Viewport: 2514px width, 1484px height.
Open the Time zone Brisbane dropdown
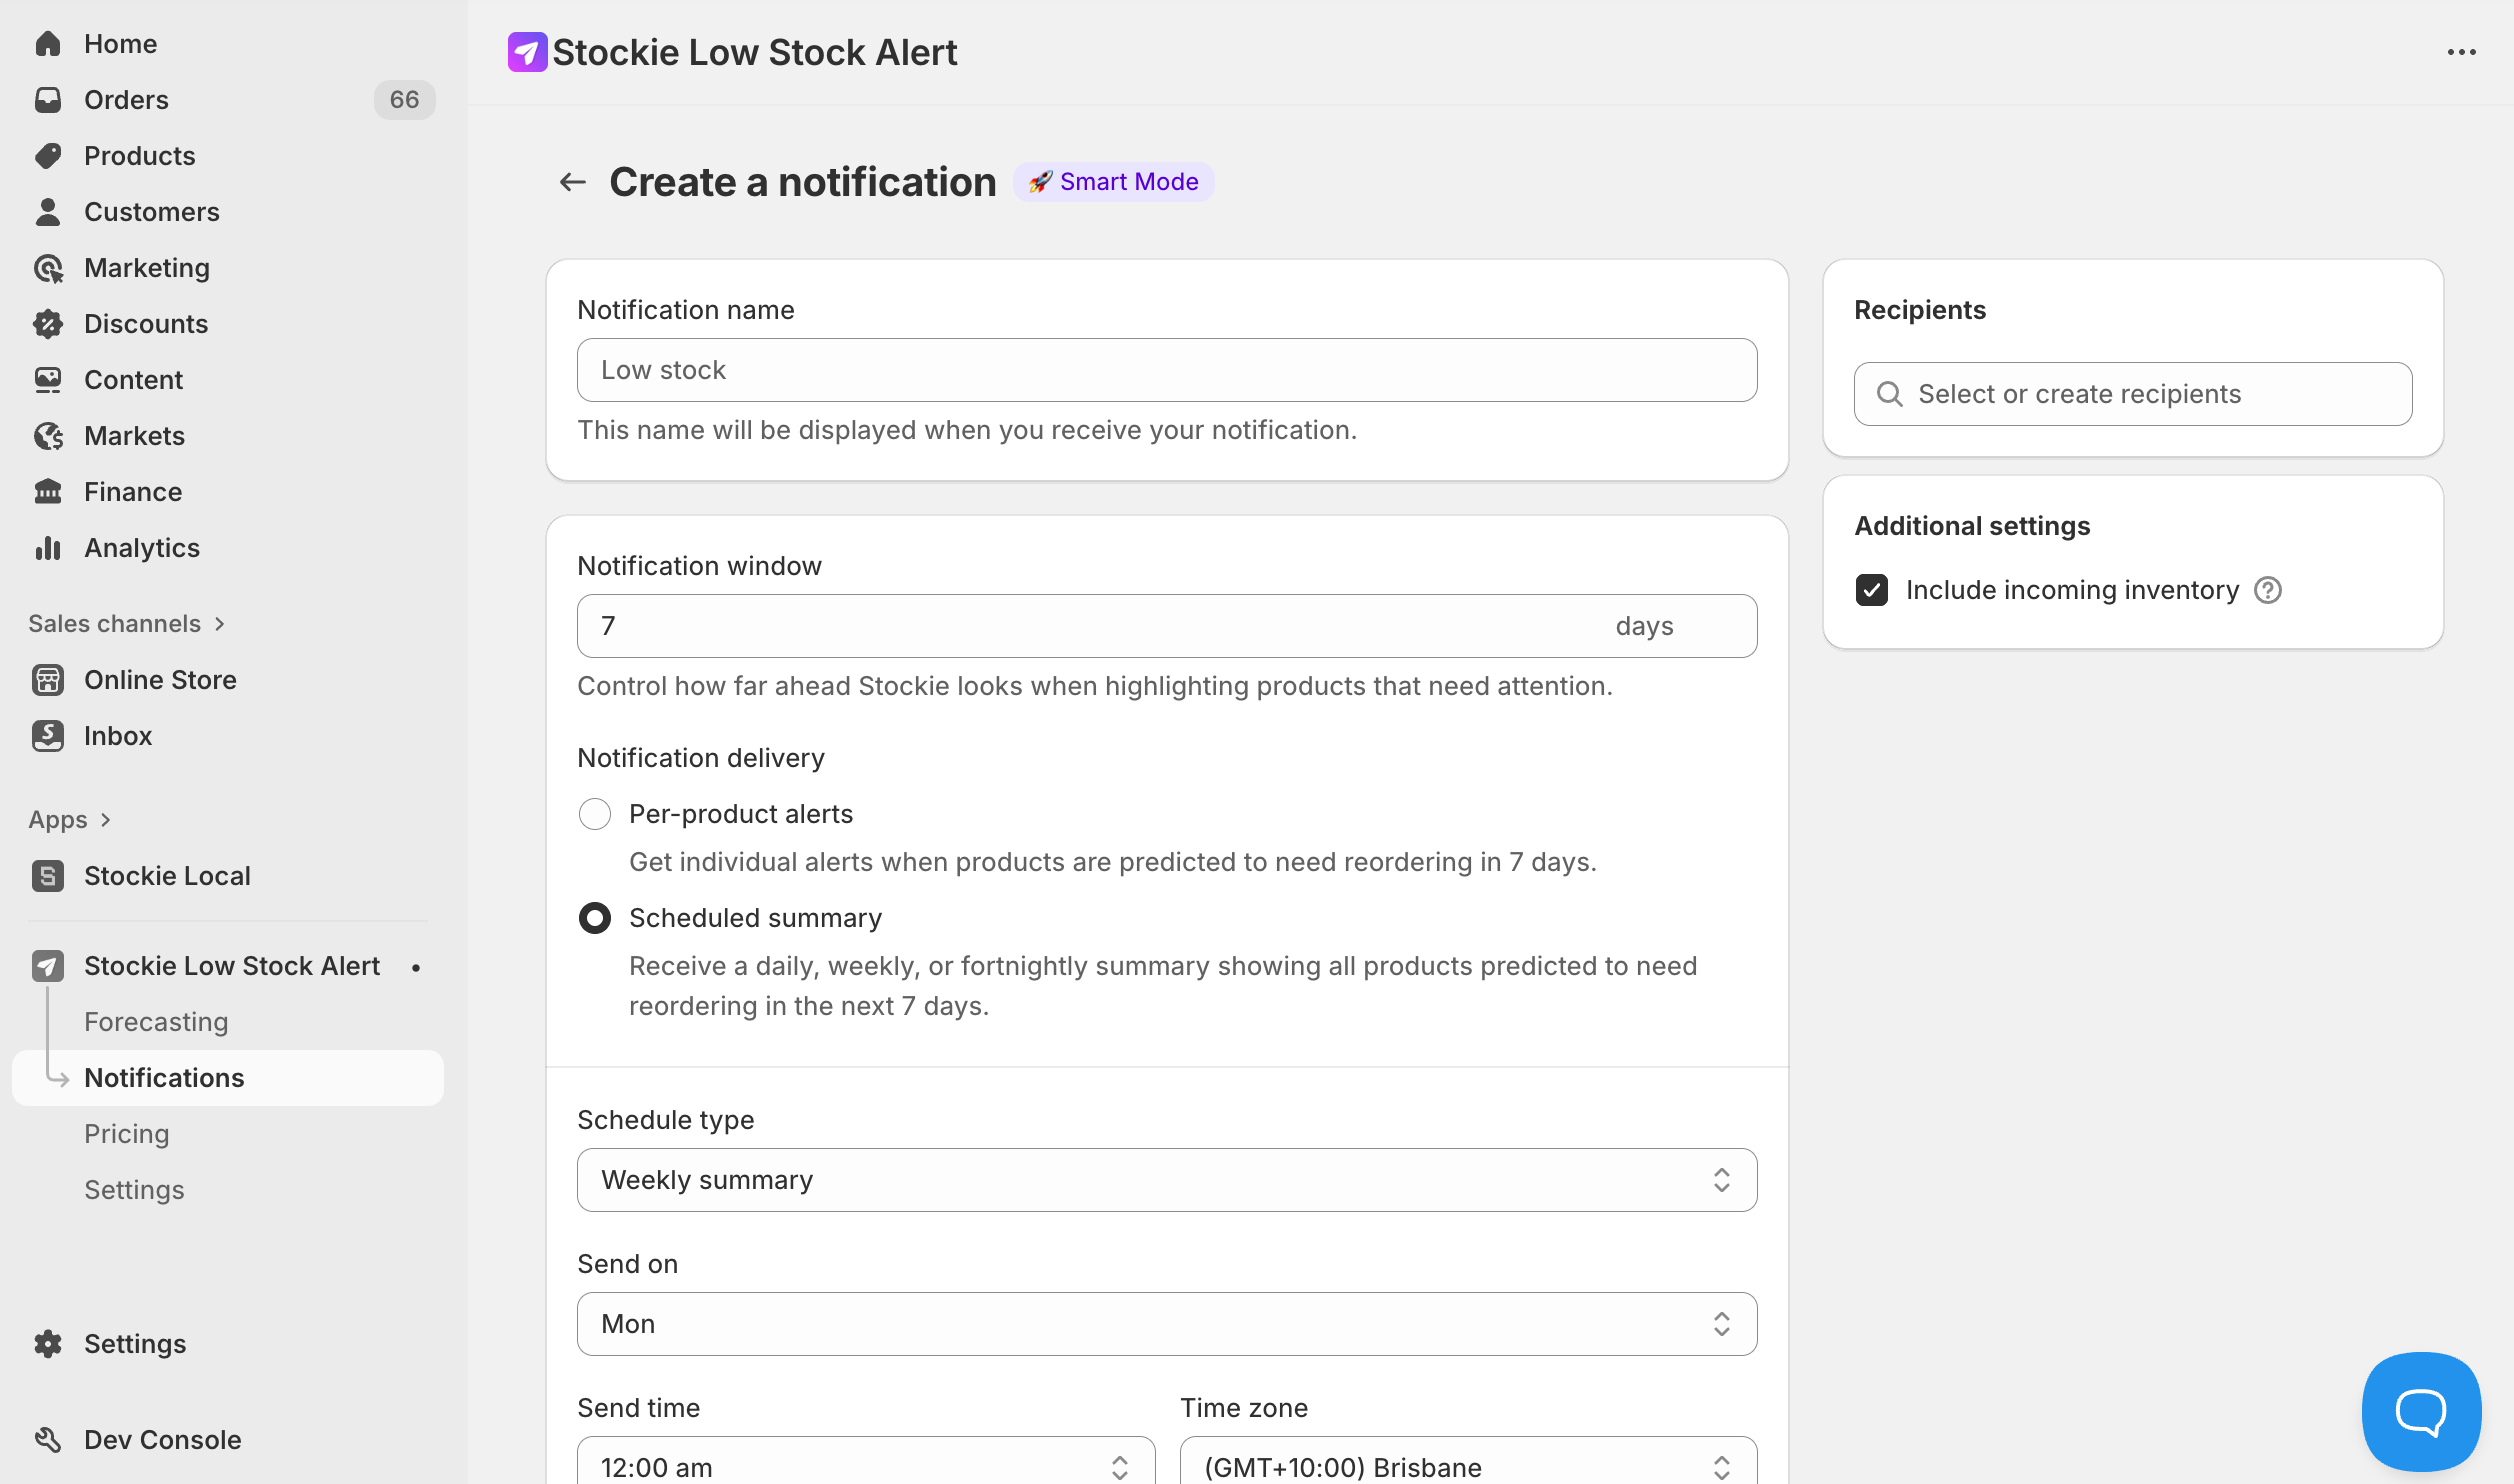tap(1467, 1466)
